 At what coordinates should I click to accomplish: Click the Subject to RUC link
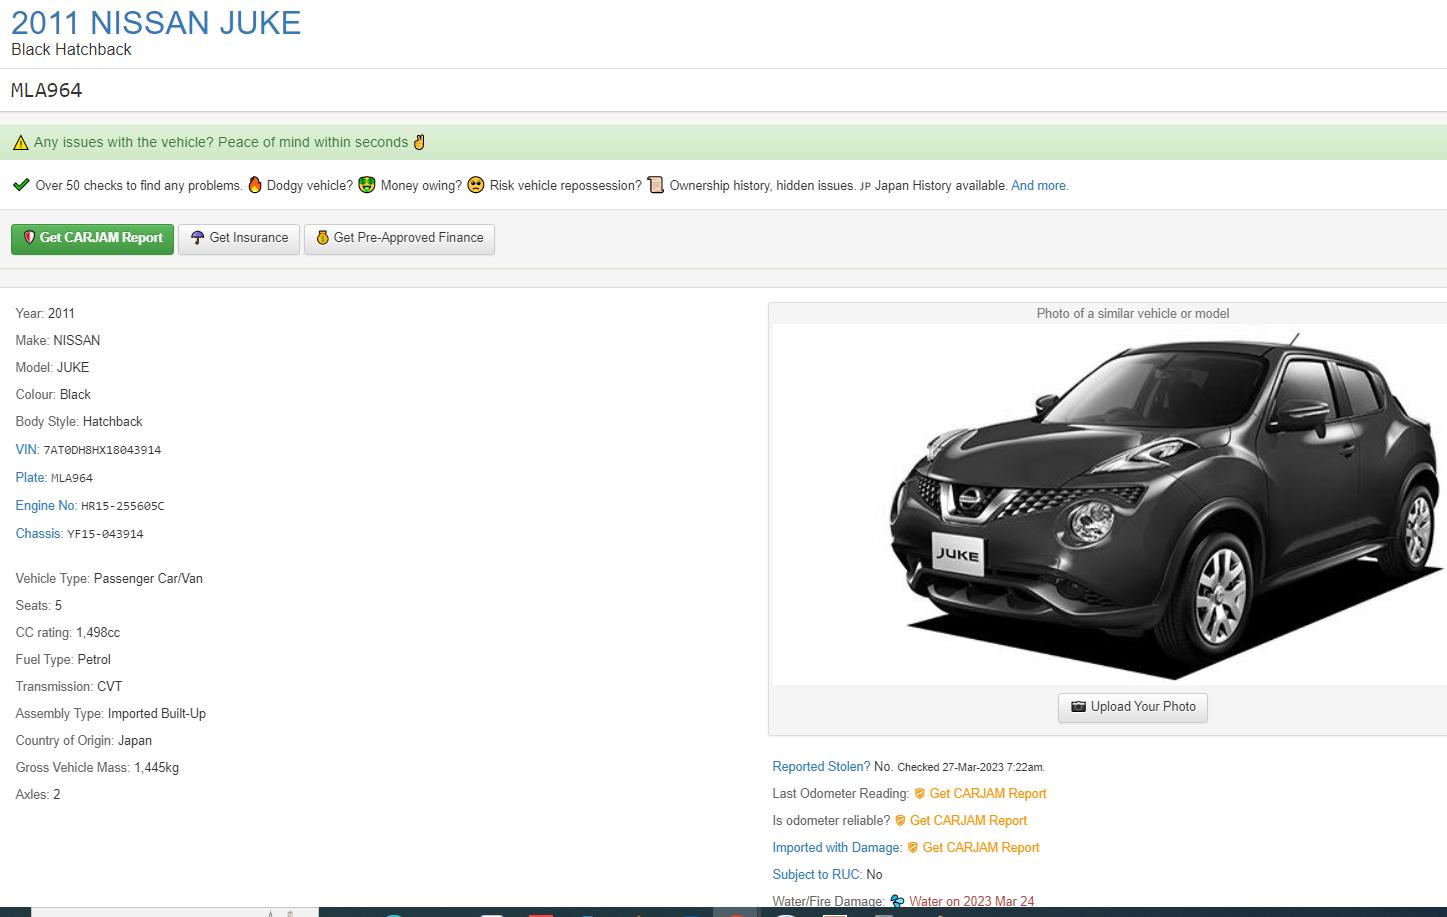point(816,875)
